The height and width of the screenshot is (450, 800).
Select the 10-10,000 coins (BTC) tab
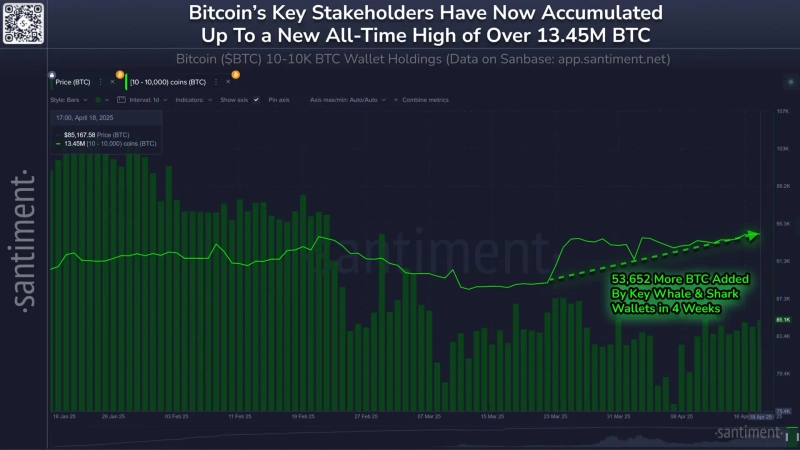(168, 81)
